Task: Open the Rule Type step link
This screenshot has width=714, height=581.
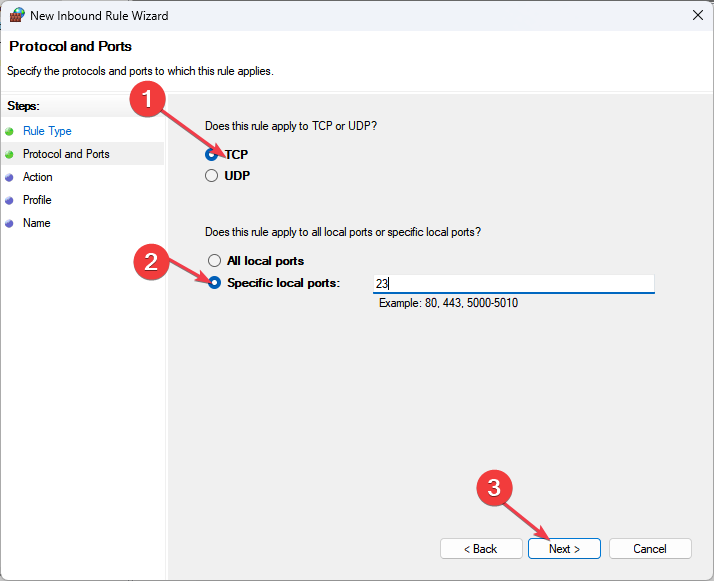Action: click(x=47, y=131)
